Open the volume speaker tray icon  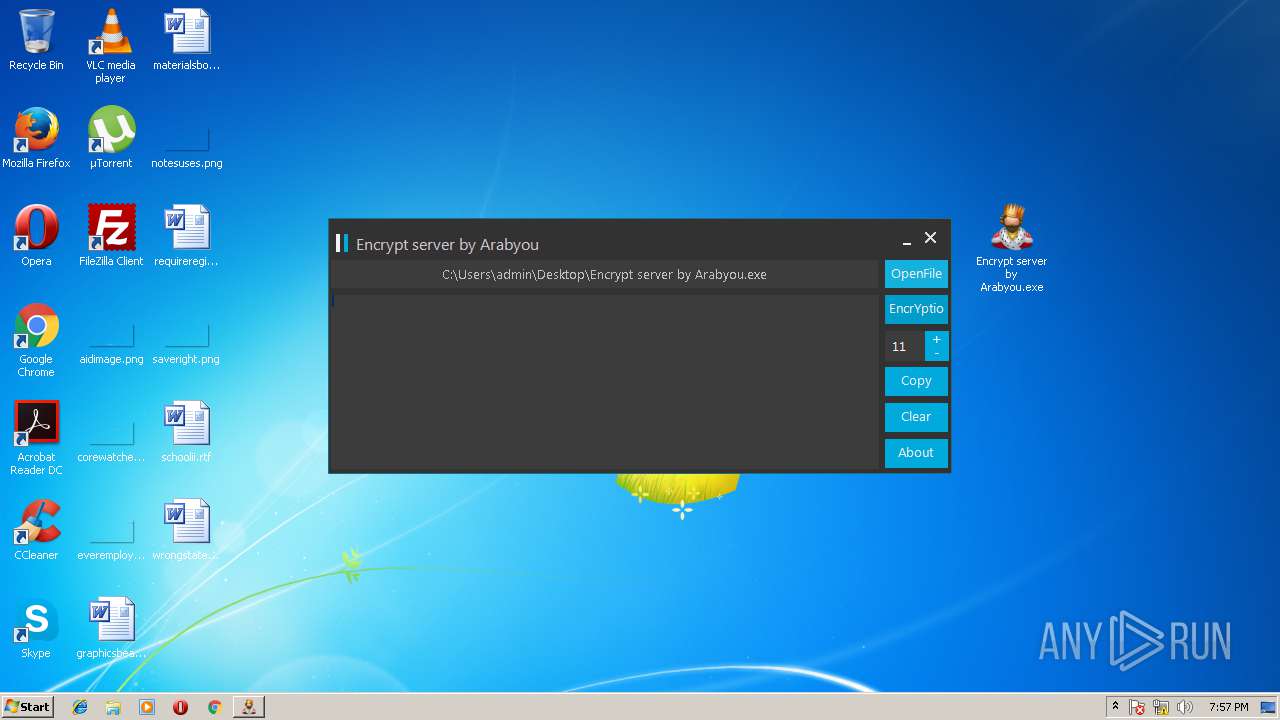(x=1185, y=707)
